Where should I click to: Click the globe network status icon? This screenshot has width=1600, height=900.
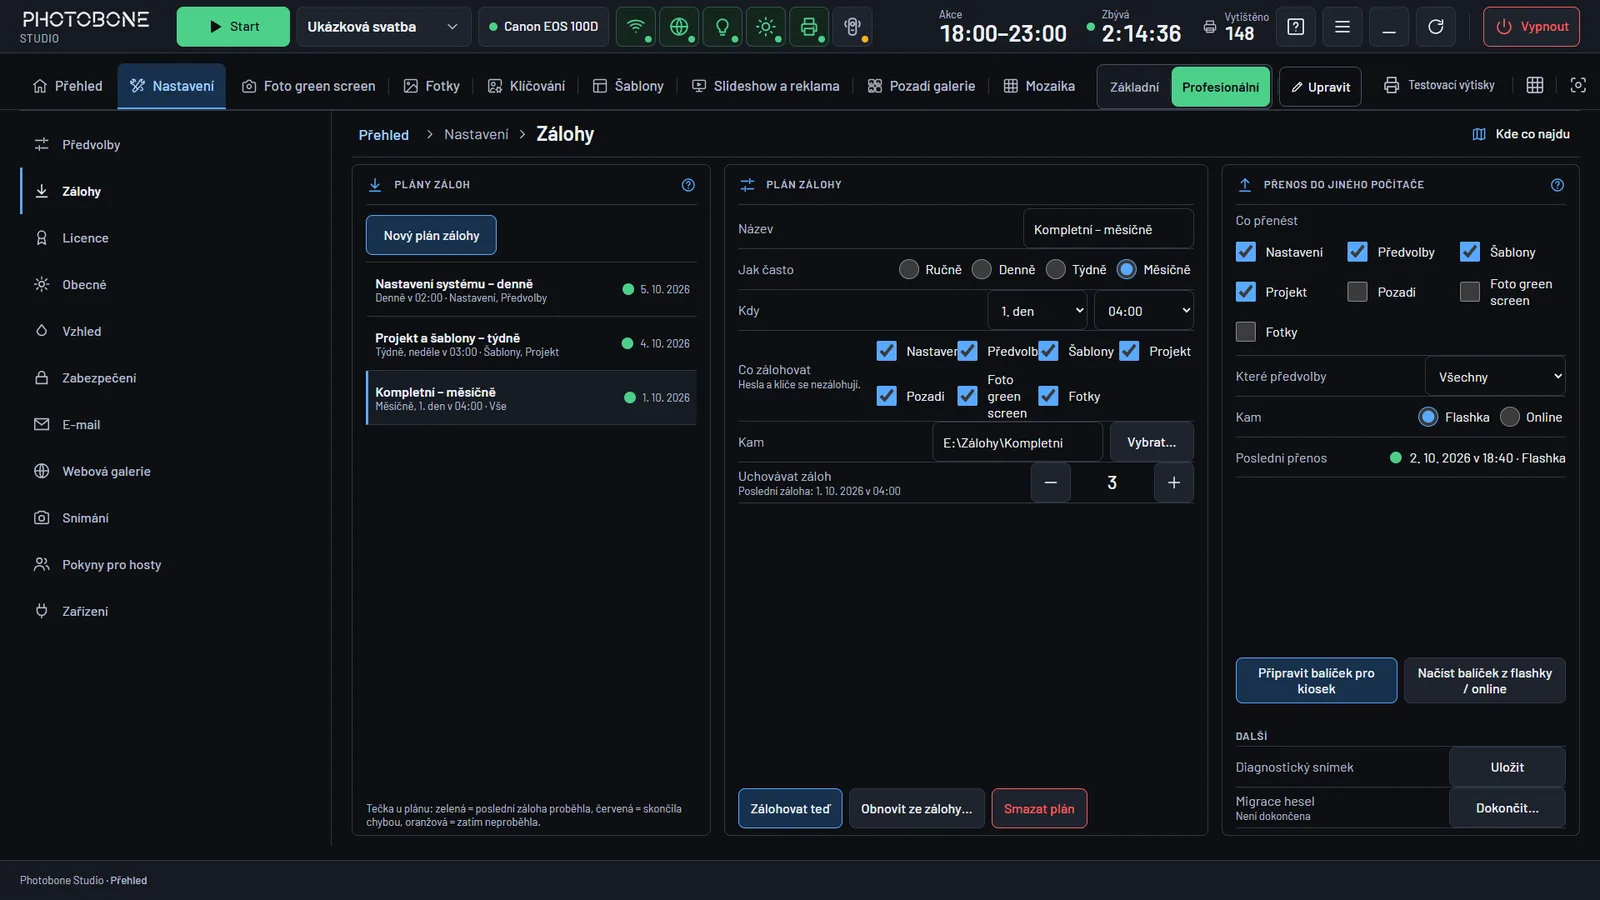[679, 27]
